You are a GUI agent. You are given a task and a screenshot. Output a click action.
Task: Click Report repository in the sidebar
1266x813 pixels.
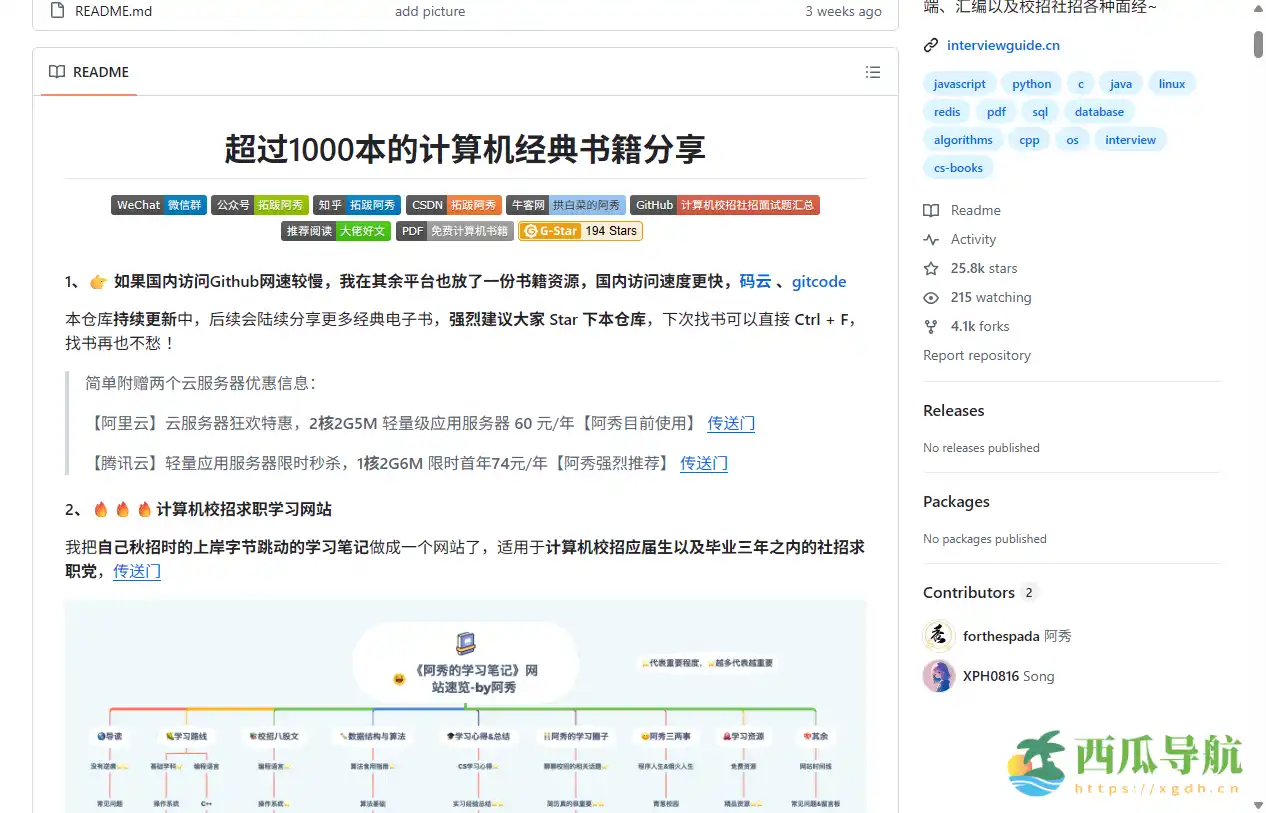click(x=977, y=355)
